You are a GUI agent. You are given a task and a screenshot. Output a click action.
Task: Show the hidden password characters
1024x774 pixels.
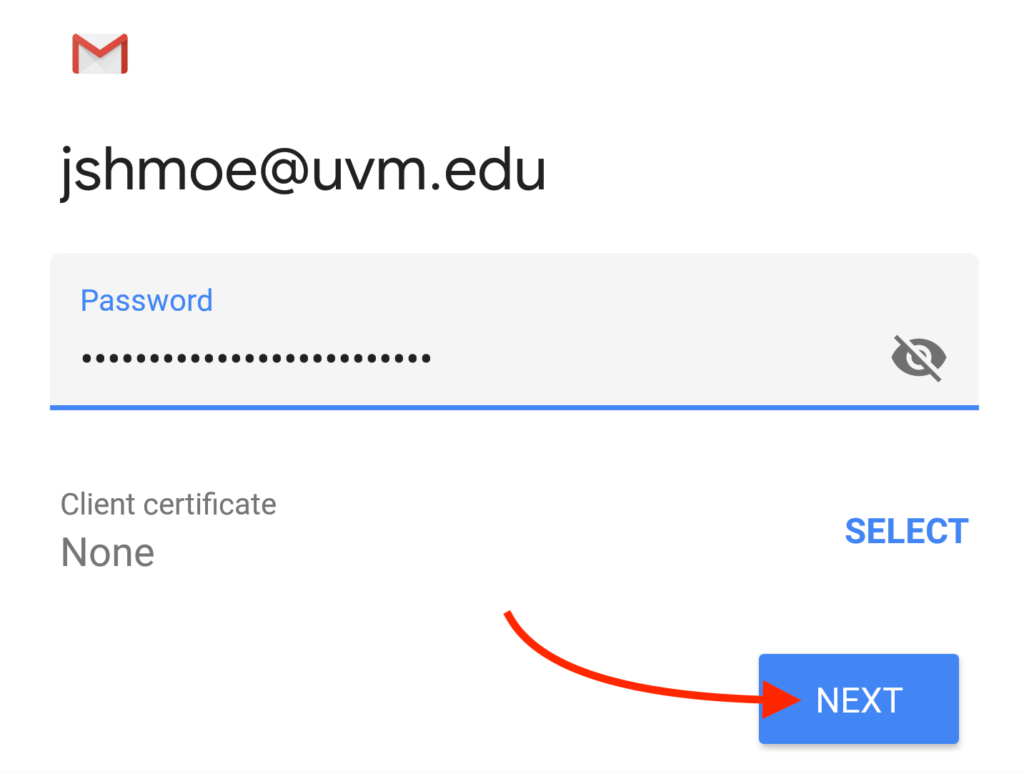(918, 359)
